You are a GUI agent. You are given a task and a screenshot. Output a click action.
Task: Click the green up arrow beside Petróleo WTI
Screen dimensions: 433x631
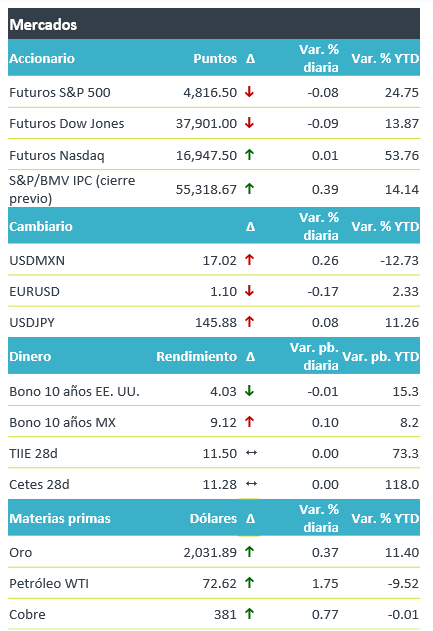[x=249, y=583]
